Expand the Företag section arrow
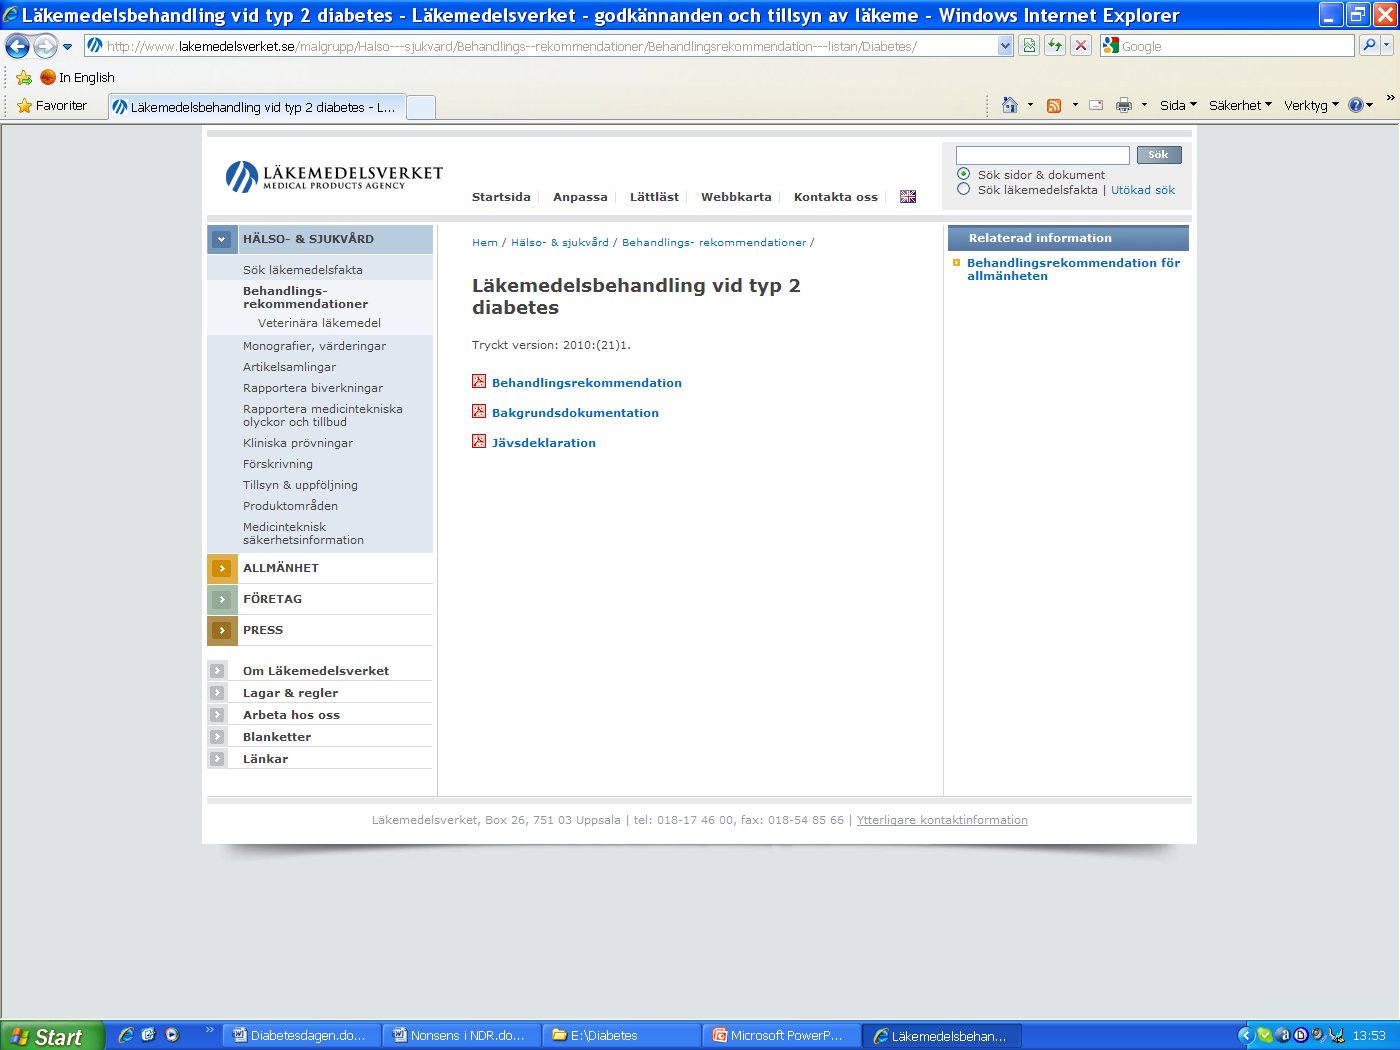This screenshot has width=1400, height=1050. click(222, 599)
